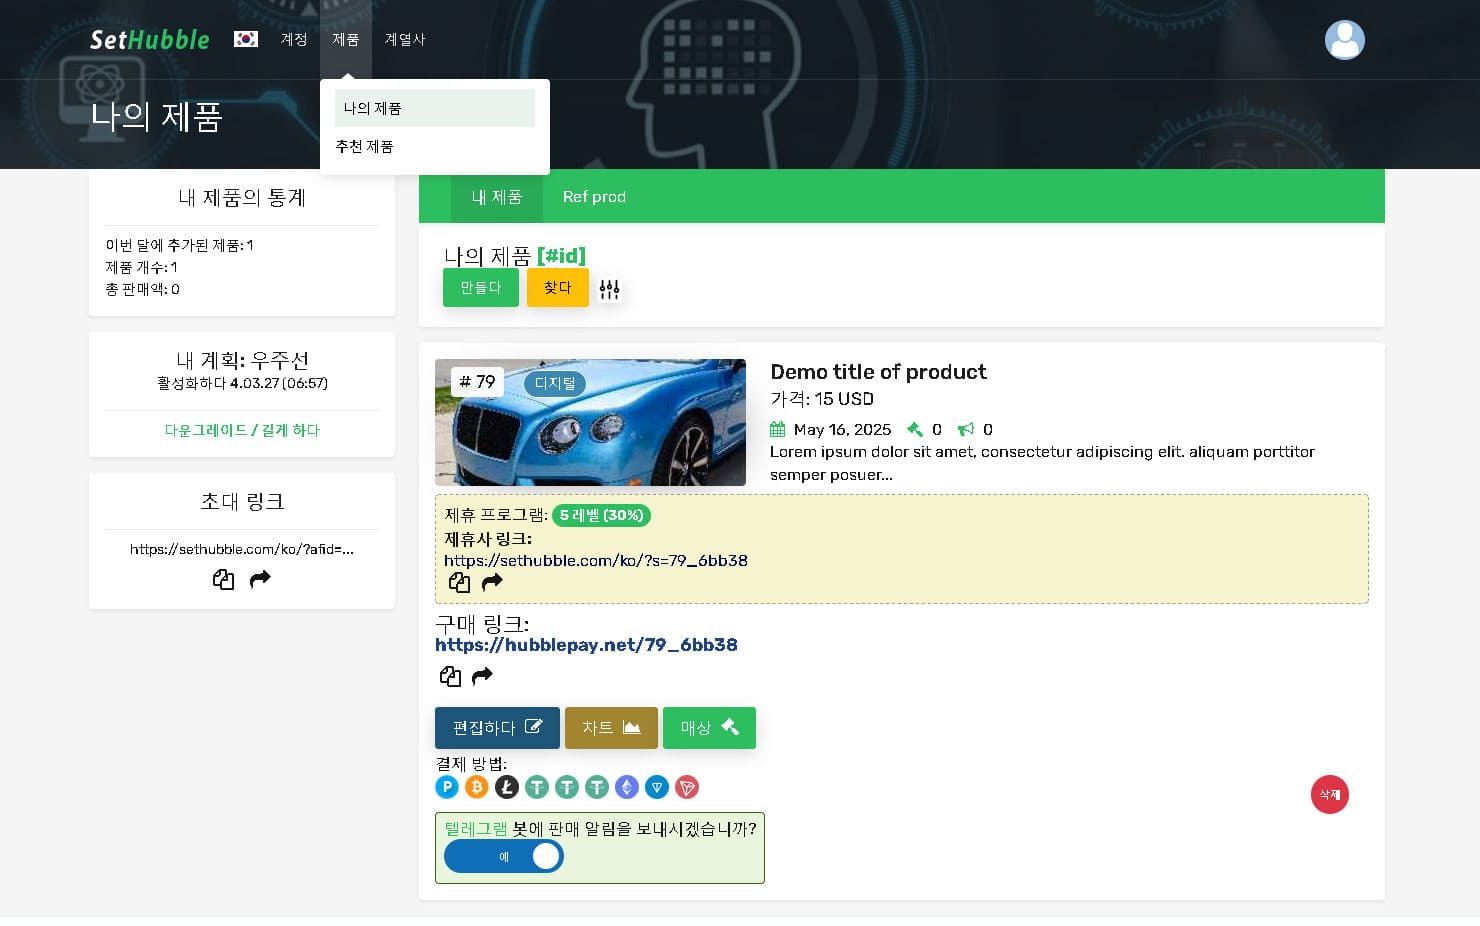This screenshot has width=1480, height=926.
Task: Select the Litecoin payment method icon
Action: [x=507, y=787]
